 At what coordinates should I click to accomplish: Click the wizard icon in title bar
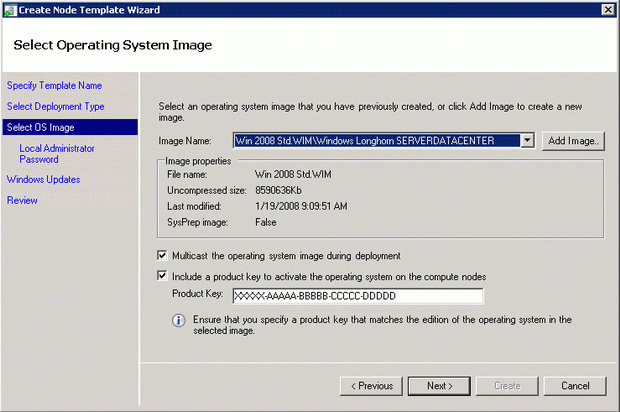9,9
